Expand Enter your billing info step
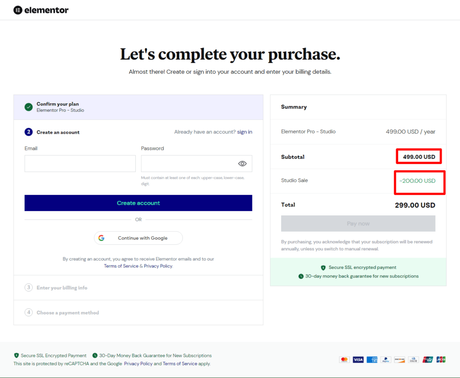This screenshot has width=460, height=378. pyautogui.click(x=138, y=287)
